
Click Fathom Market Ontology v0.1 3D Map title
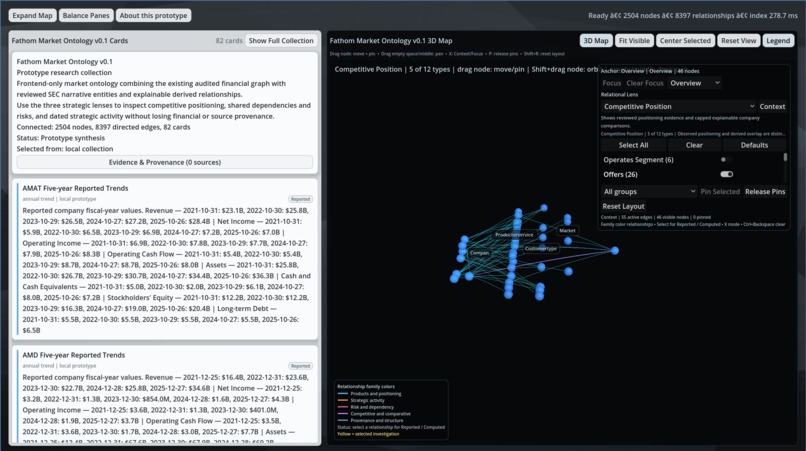(x=391, y=41)
